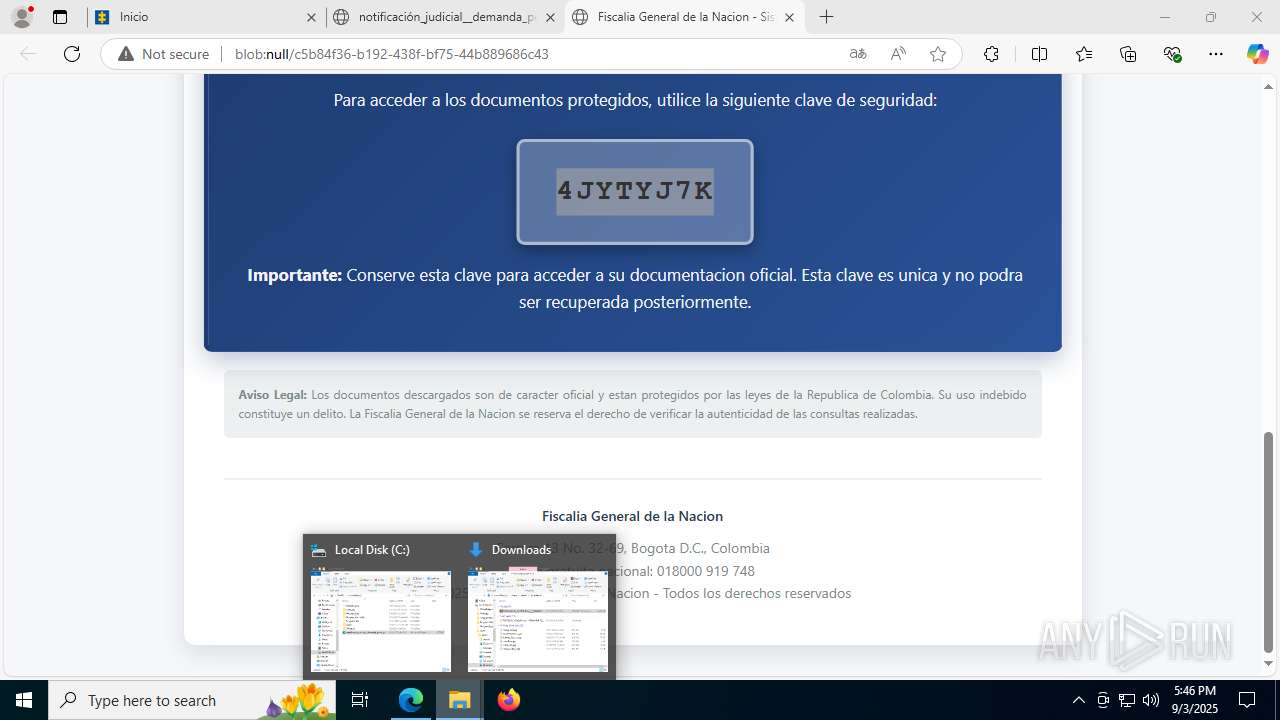Click the Edge taskbar icon
The height and width of the screenshot is (720, 1280).
tap(411, 700)
